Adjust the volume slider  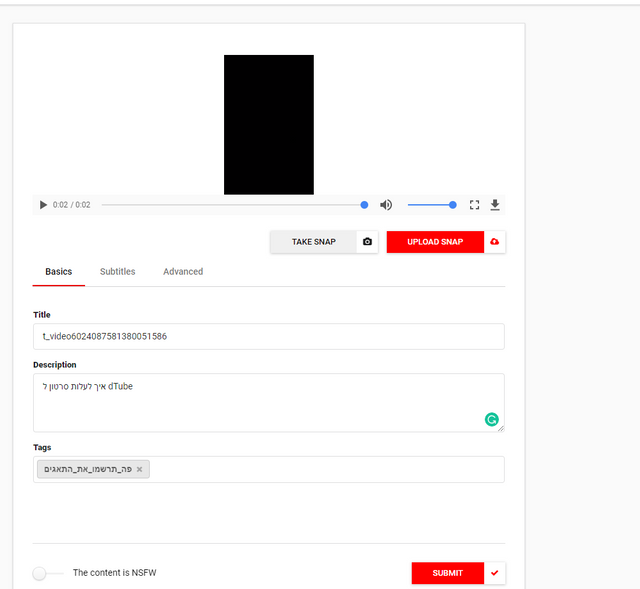pos(432,205)
